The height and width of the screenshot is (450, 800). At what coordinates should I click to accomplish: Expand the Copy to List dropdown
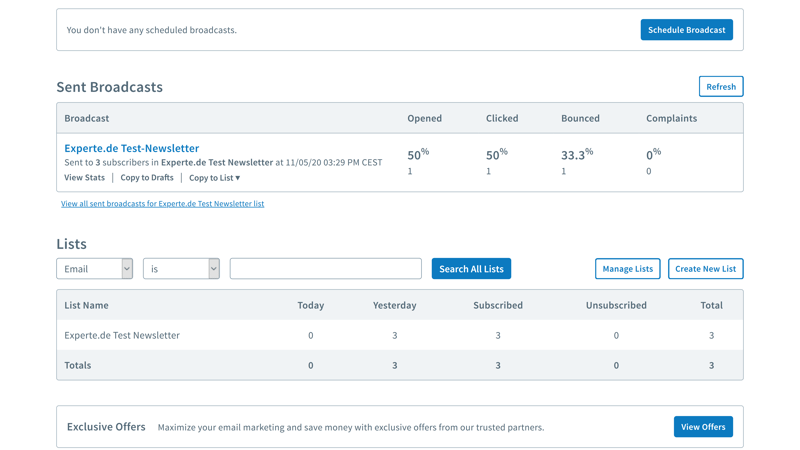click(214, 178)
